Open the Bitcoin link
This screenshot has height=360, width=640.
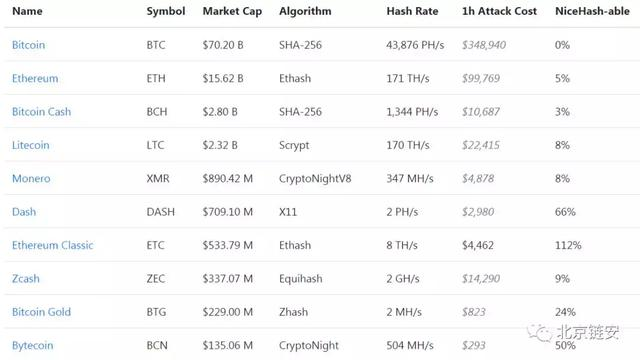[29, 45]
